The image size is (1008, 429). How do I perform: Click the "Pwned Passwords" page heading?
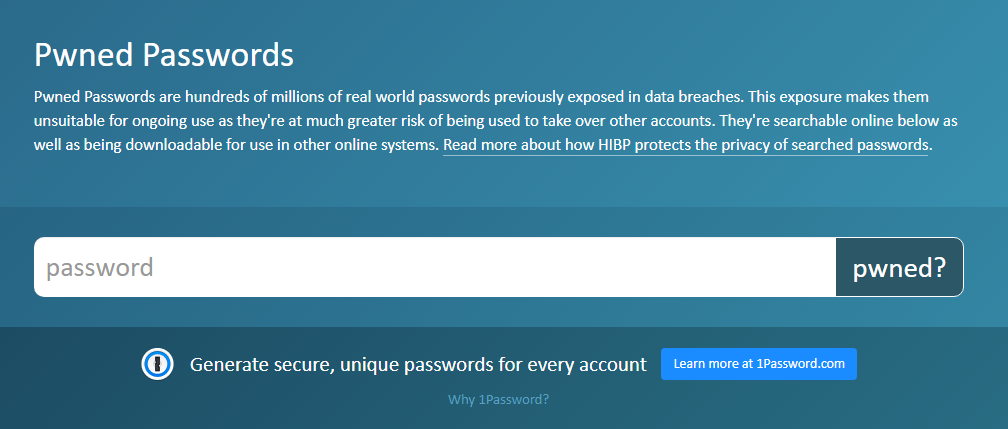pos(164,55)
